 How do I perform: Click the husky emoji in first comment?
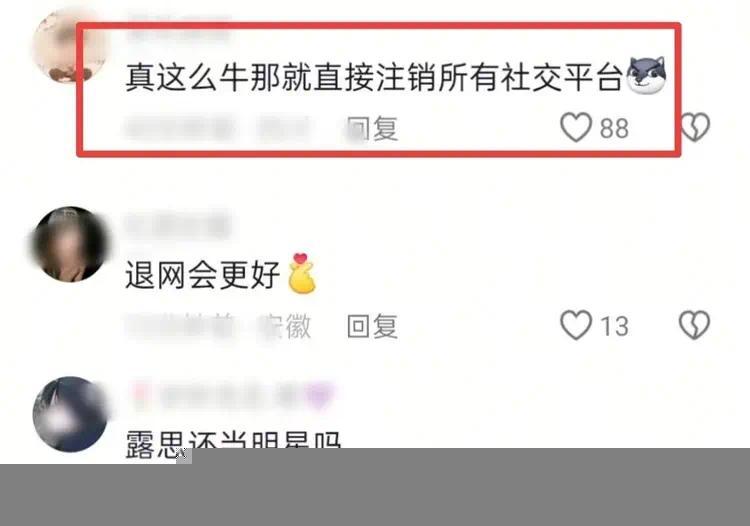pos(646,76)
